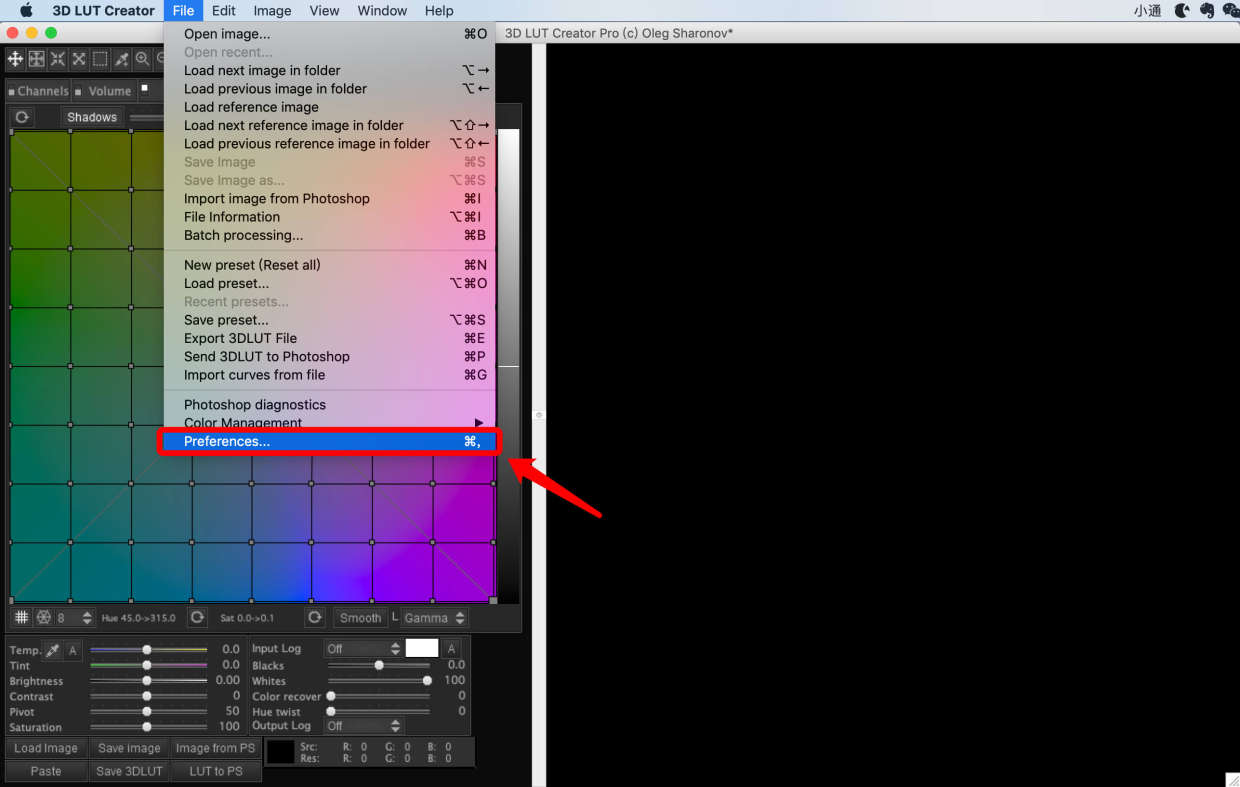The image size is (1240, 787).
Task: Click the Save 3DLUT button
Action: [129, 771]
